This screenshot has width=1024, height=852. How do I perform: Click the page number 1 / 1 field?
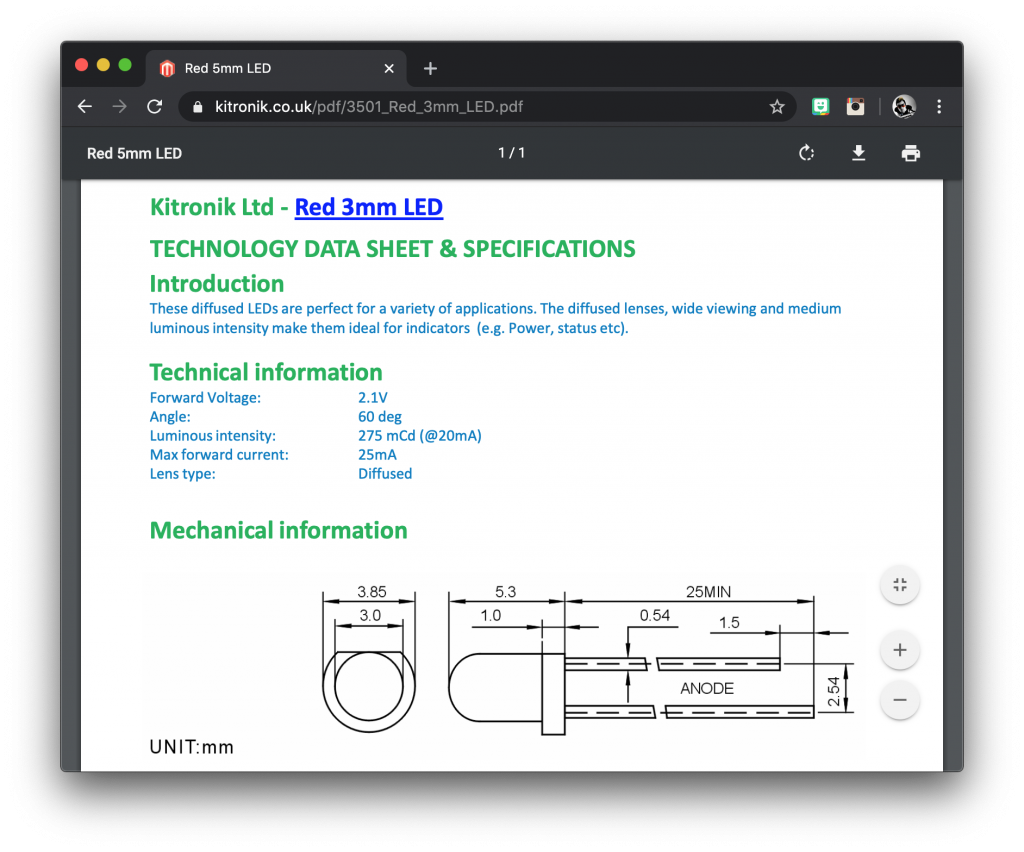[x=511, y=153]
